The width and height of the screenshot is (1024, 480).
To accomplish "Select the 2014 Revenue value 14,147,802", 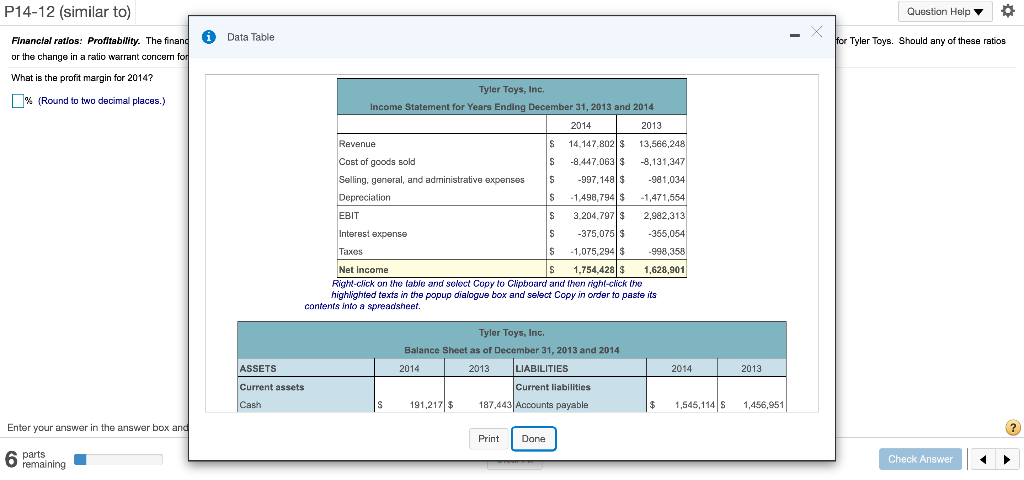I will click(593, 144).
